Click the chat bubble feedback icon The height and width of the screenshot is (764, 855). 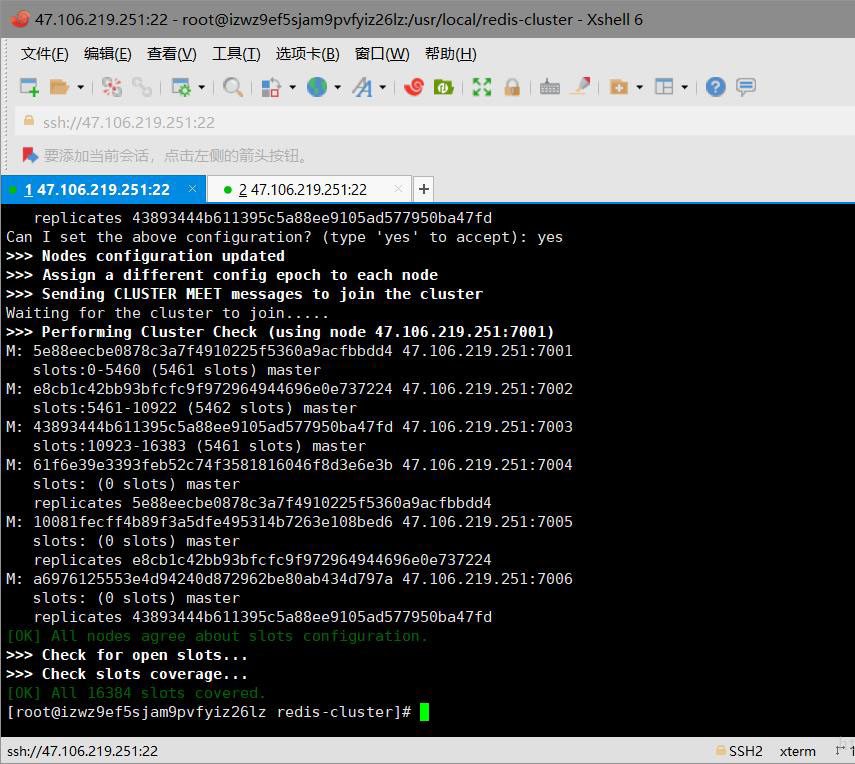coord(745,87)
